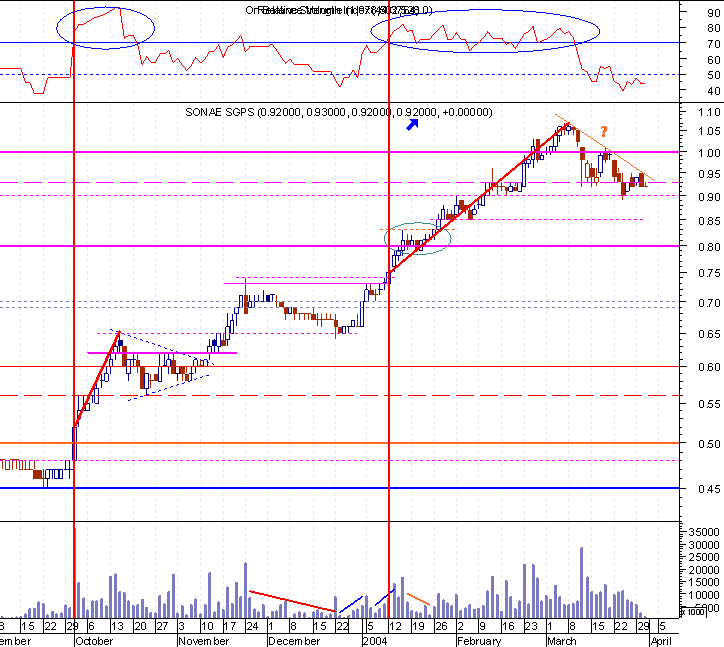Pick the 0.75 price axis label
Viewport: 724px width, 647px height.
click(x=709, y=273)
